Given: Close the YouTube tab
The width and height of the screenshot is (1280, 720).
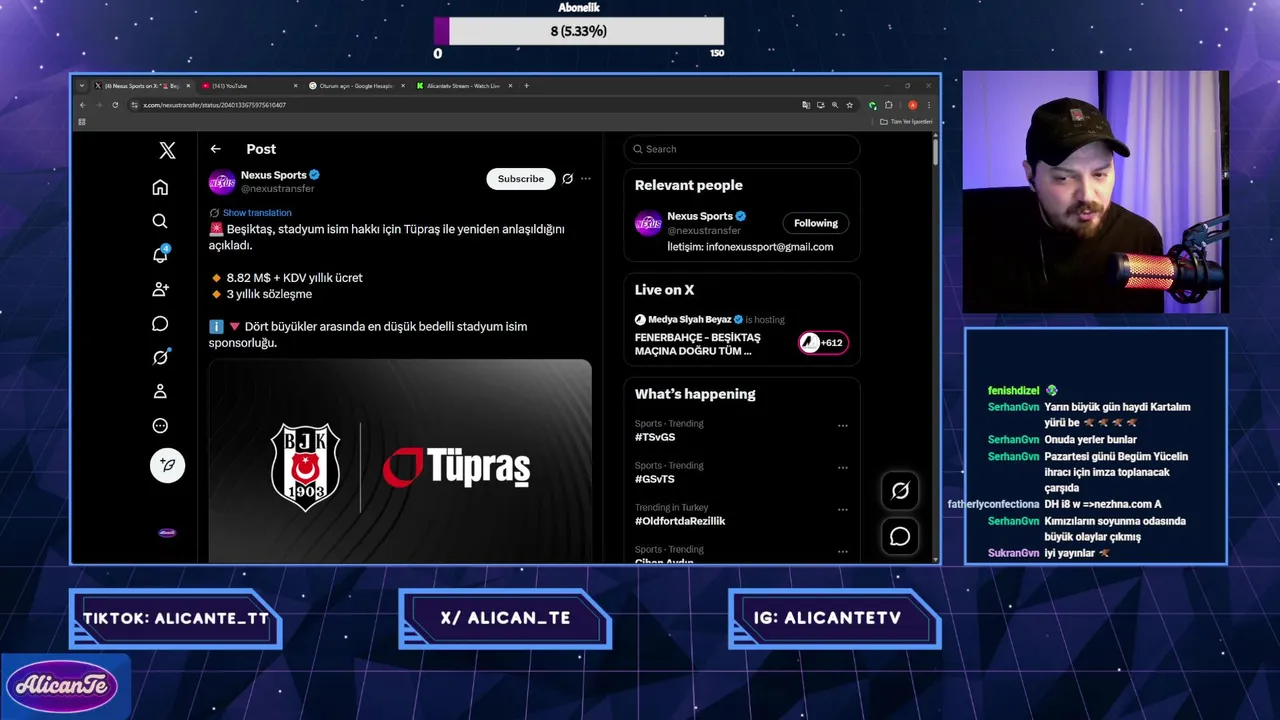Looking at the screenshot, I should point(295,86).
